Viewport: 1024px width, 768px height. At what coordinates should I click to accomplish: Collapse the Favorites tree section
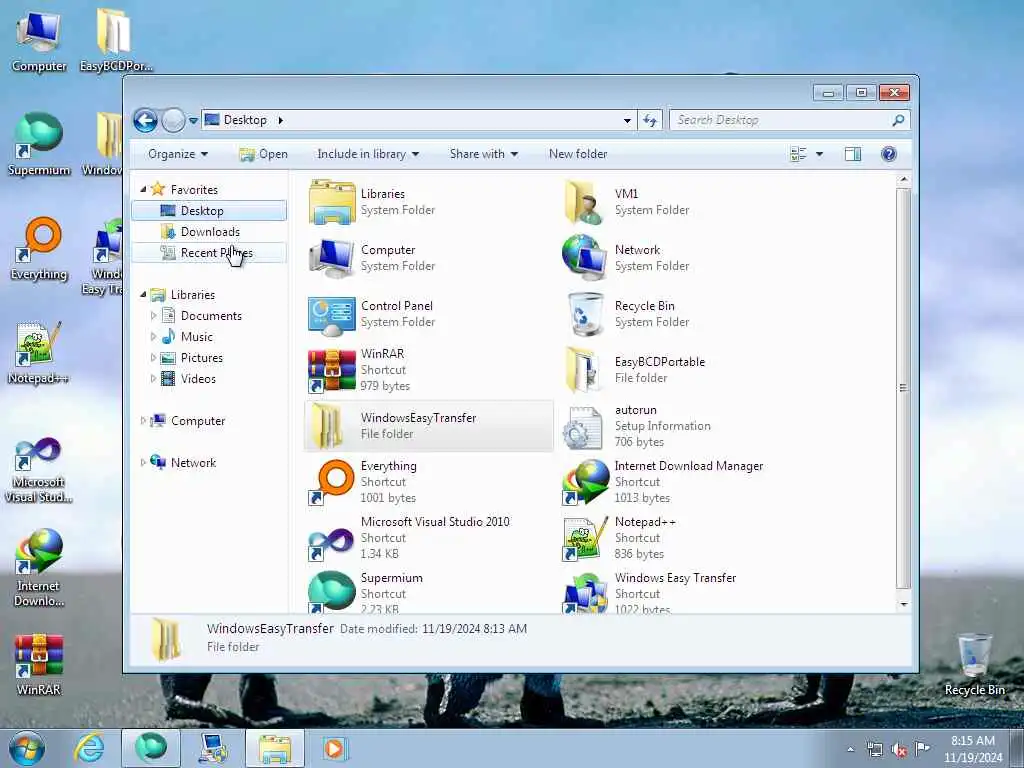[143, 189]
